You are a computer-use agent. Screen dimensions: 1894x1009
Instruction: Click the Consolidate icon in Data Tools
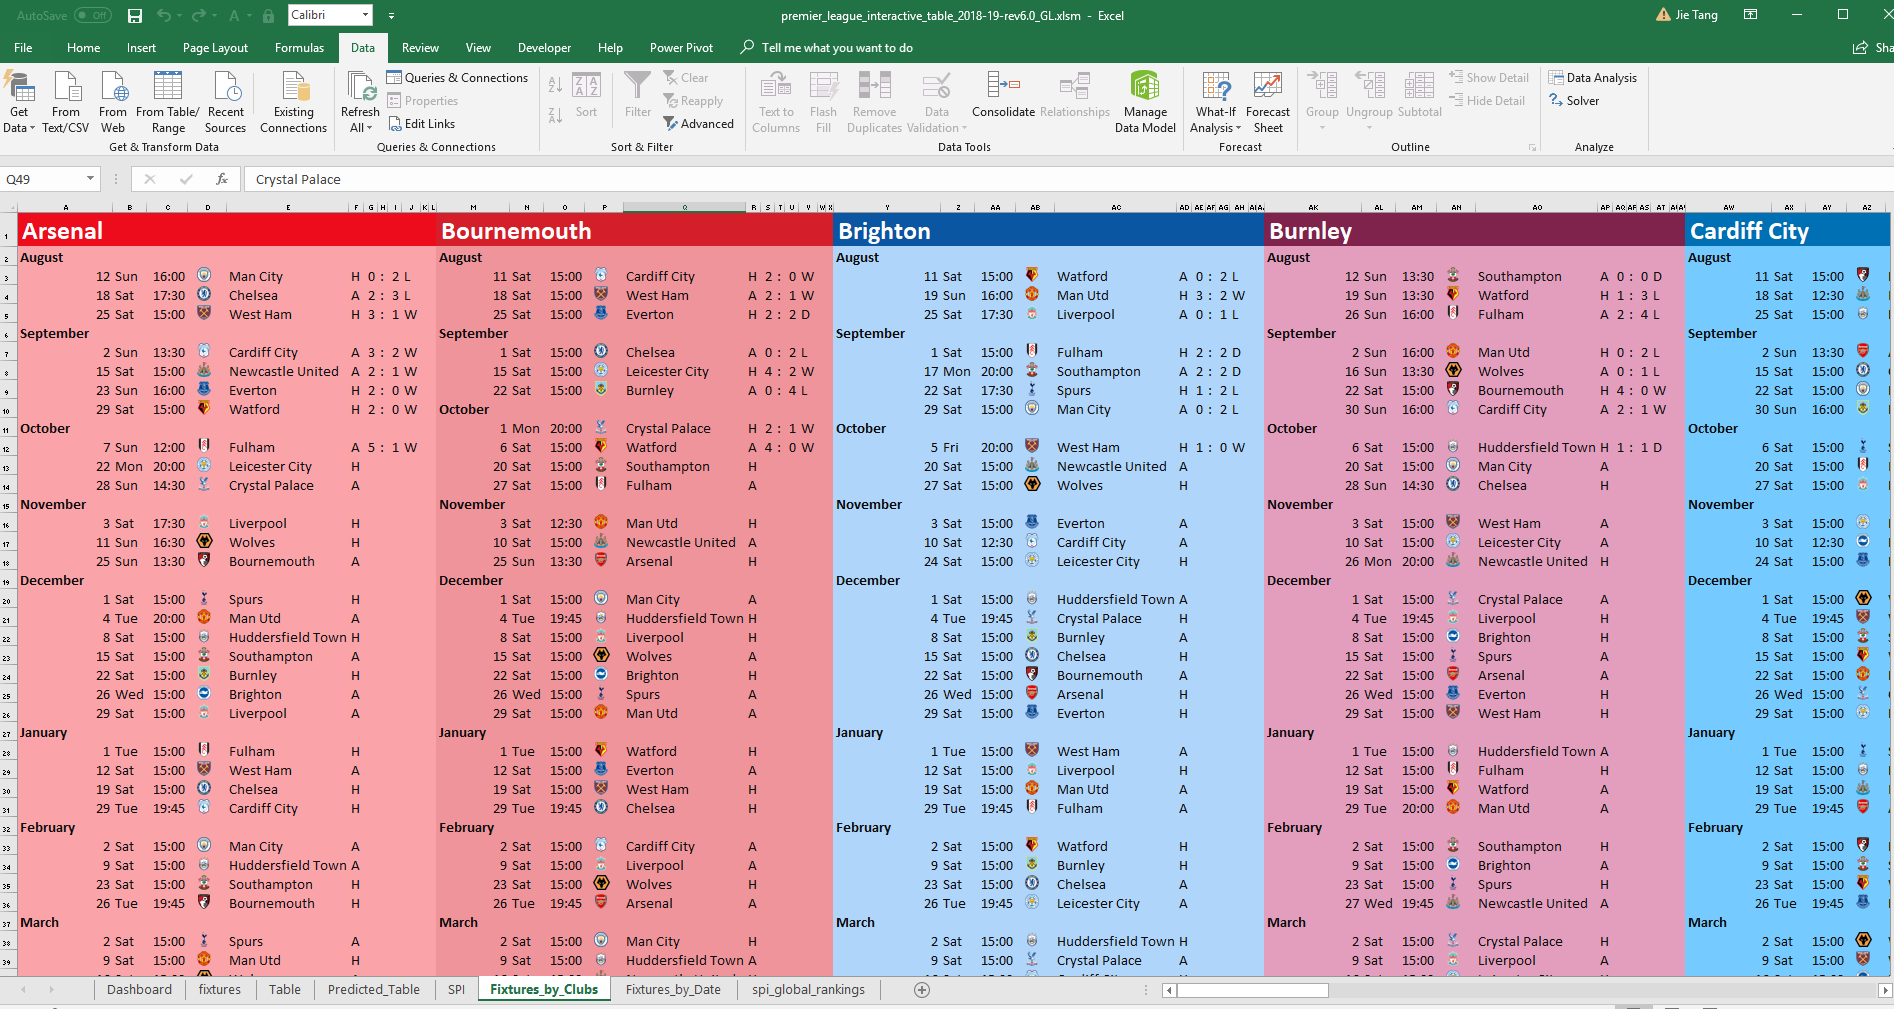[x=1002, y=86]
